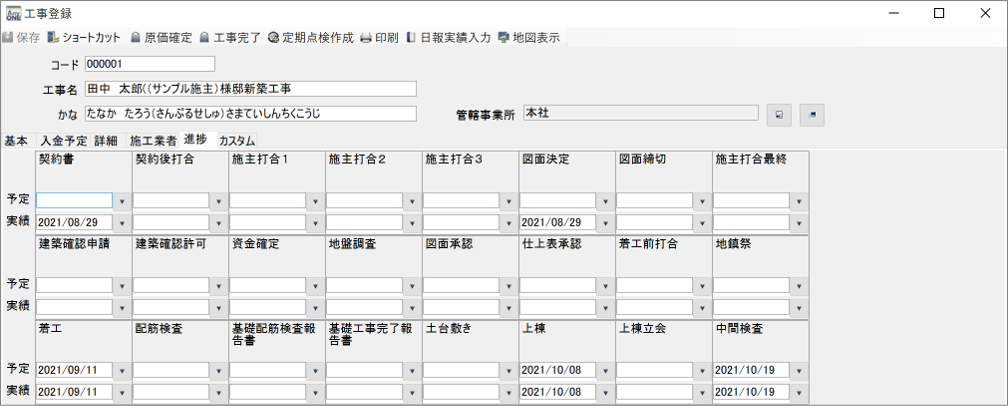Click the 着工 実績 date 2021/09/11
1008x406 pixels.
coord(75,393)
